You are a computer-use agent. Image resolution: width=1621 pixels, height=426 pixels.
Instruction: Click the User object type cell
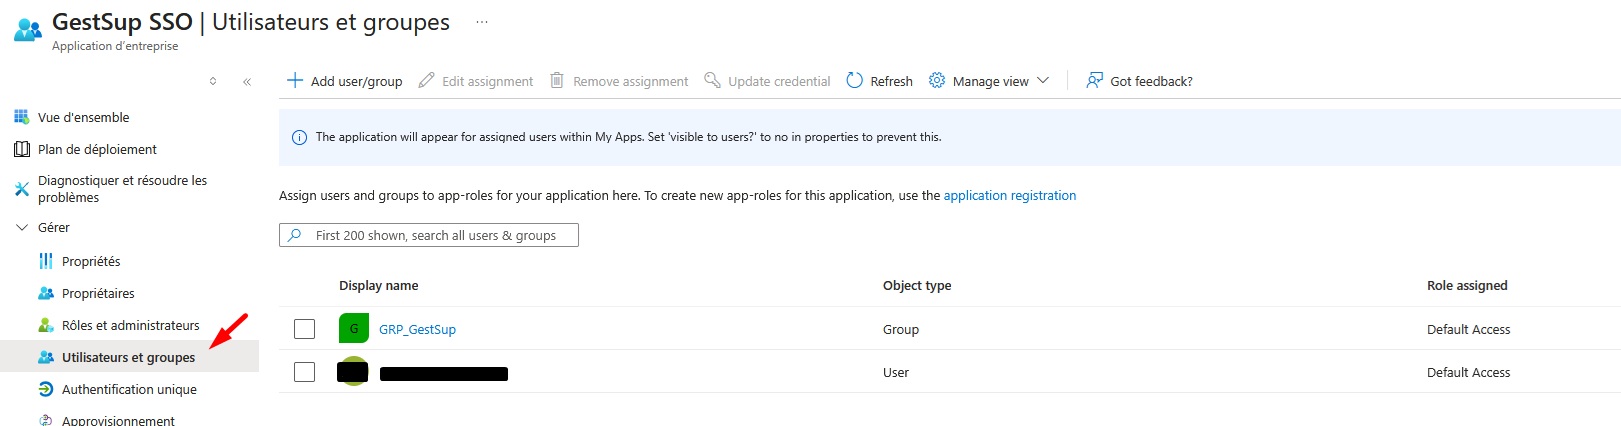tap(896, 372)
